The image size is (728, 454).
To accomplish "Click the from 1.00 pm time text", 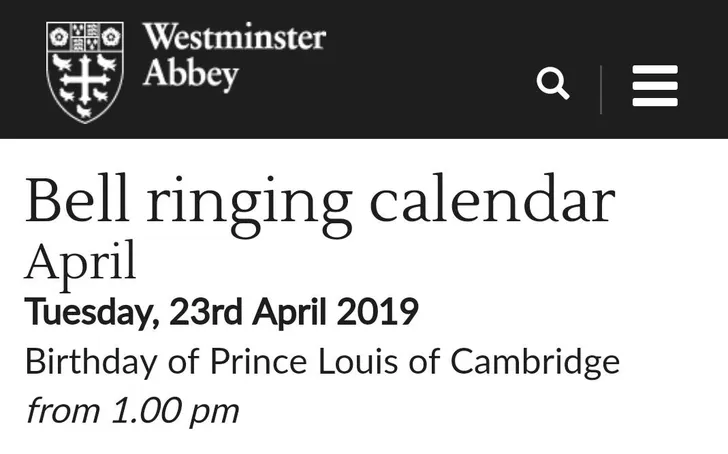I will tap(133, 411).
